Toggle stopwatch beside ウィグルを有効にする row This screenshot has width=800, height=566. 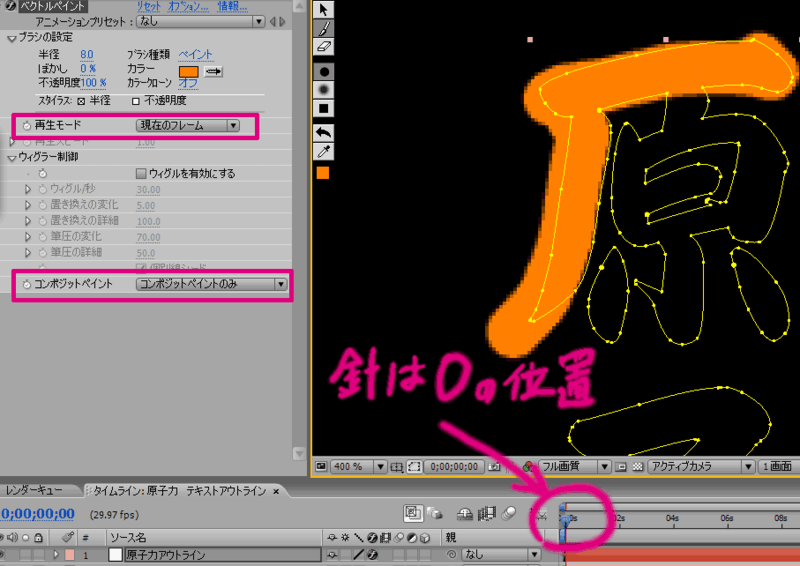tap(43, 174)
